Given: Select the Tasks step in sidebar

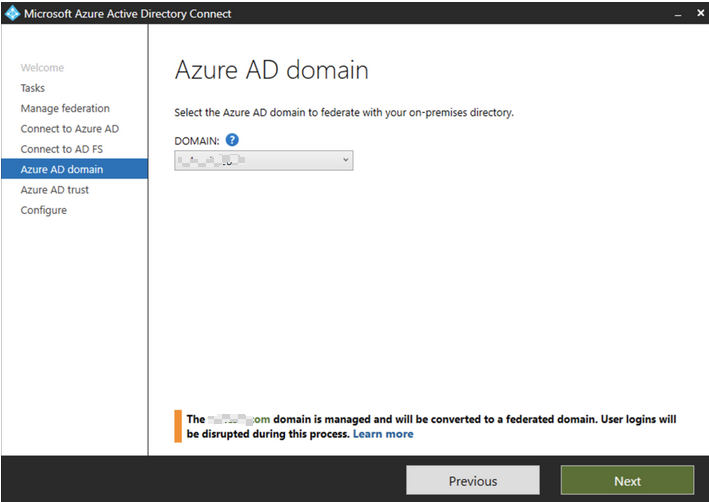Looking at the screenshot, I should 33,88.
